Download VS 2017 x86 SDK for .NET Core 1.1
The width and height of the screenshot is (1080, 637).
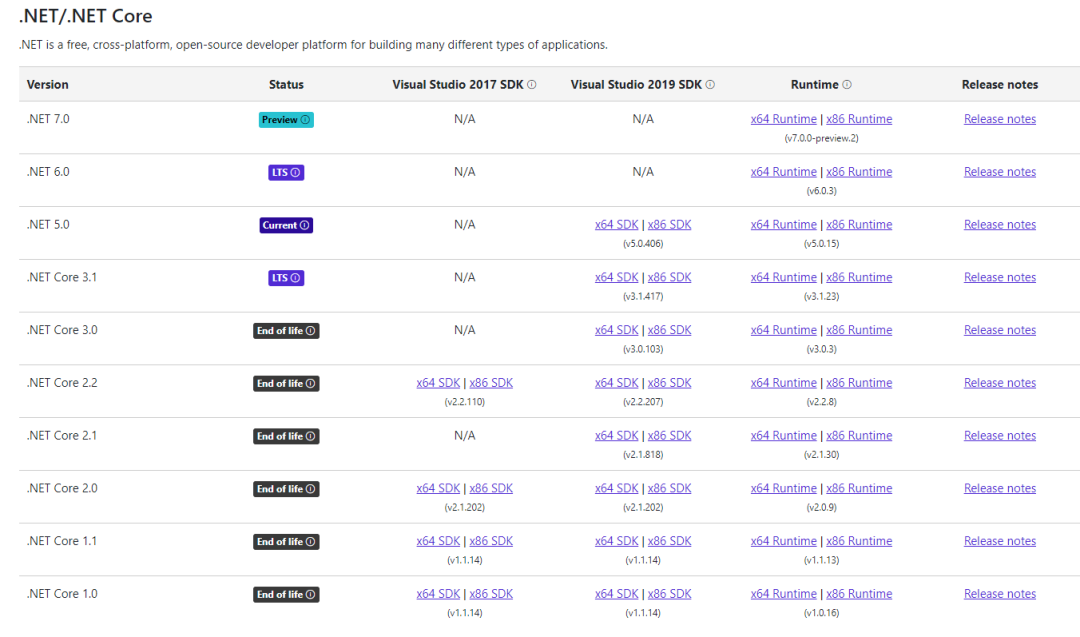pos(491,541)
